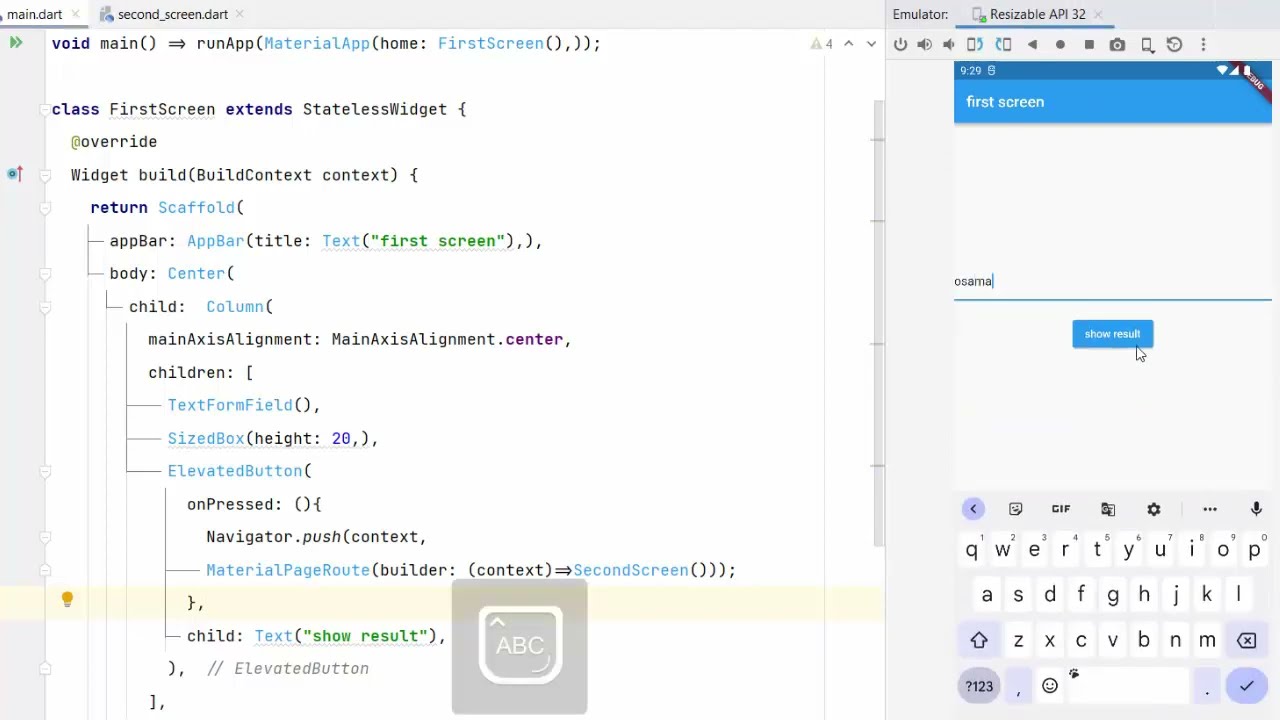Screen dimensions: 1280x720
Task: Close the Resizable API 32 emulator tab
Action: (x=1098, y=14)
